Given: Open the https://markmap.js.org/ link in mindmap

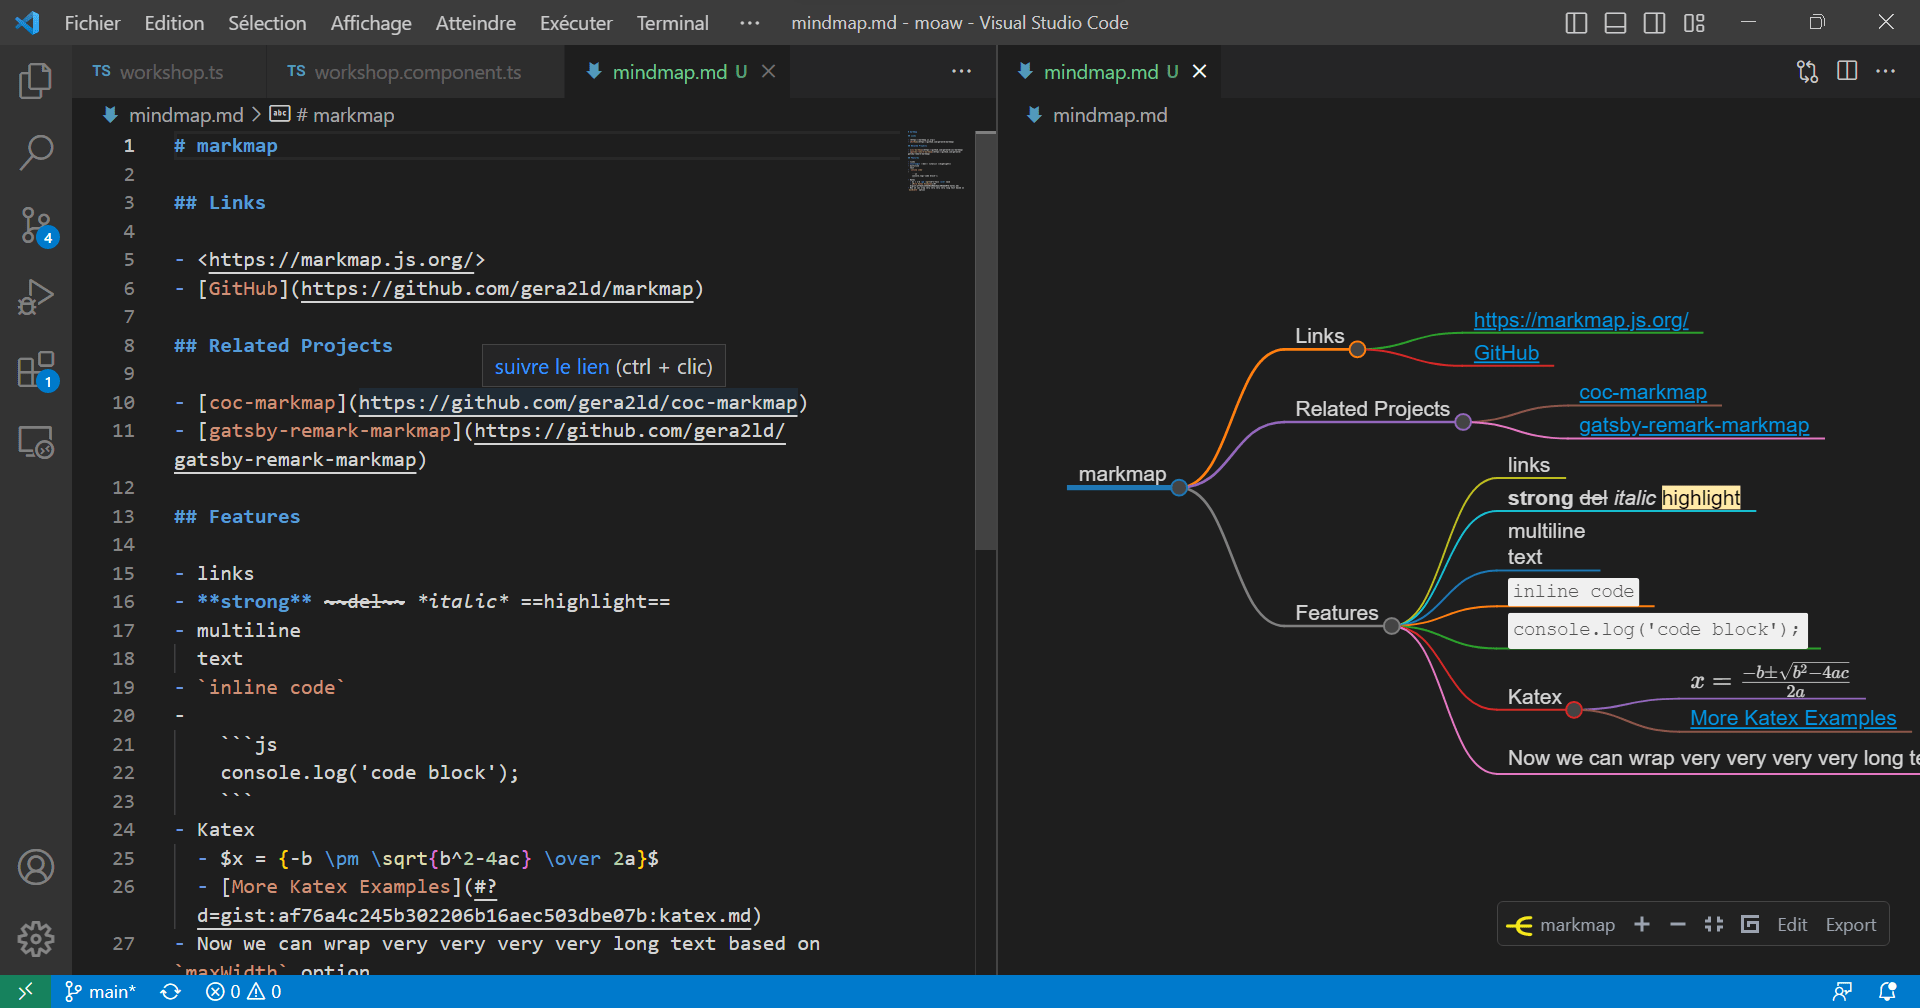Looking at the screenshot, I should tap(1581, 320).
